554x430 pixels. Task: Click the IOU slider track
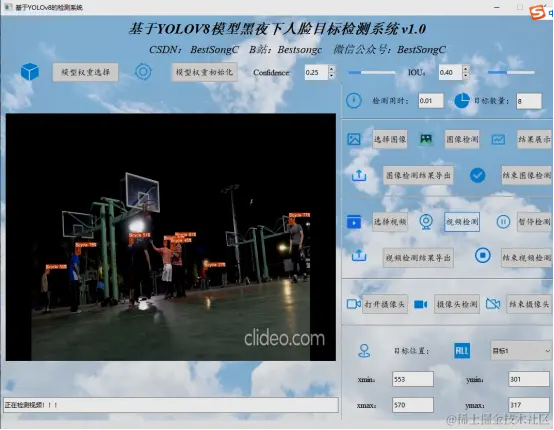pos(511,72)
